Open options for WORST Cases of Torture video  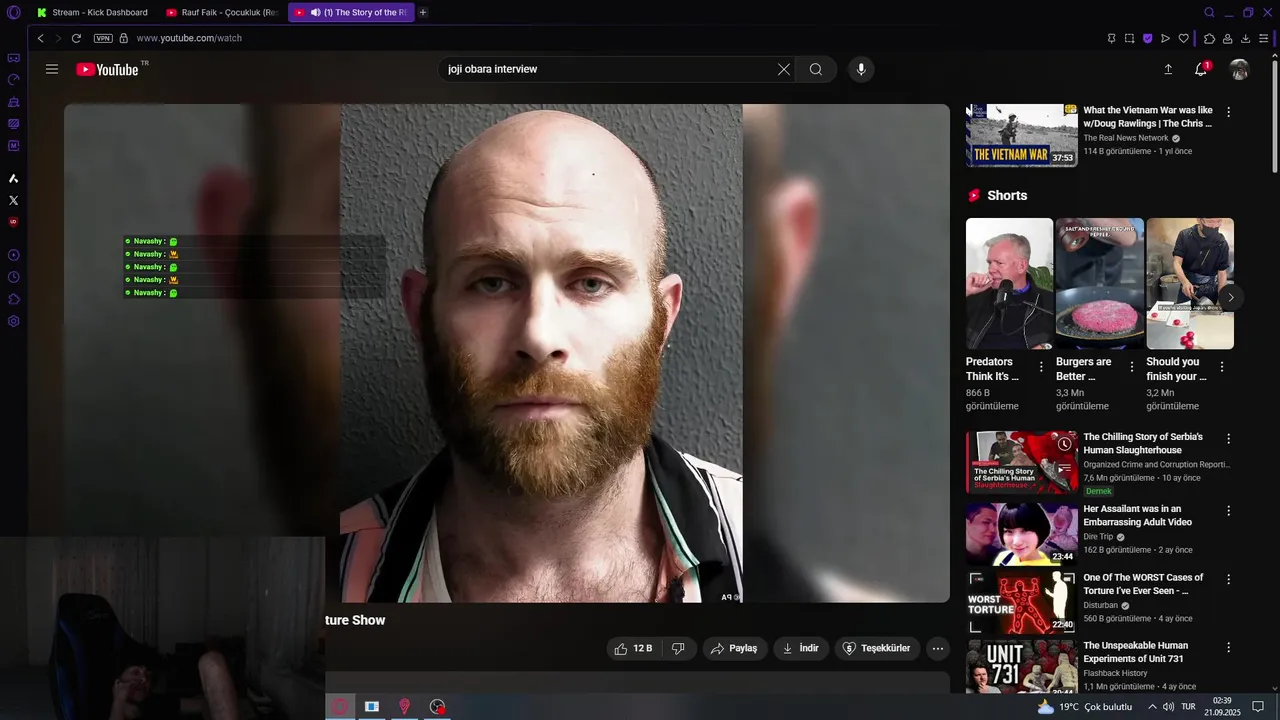click(1229, 579)
